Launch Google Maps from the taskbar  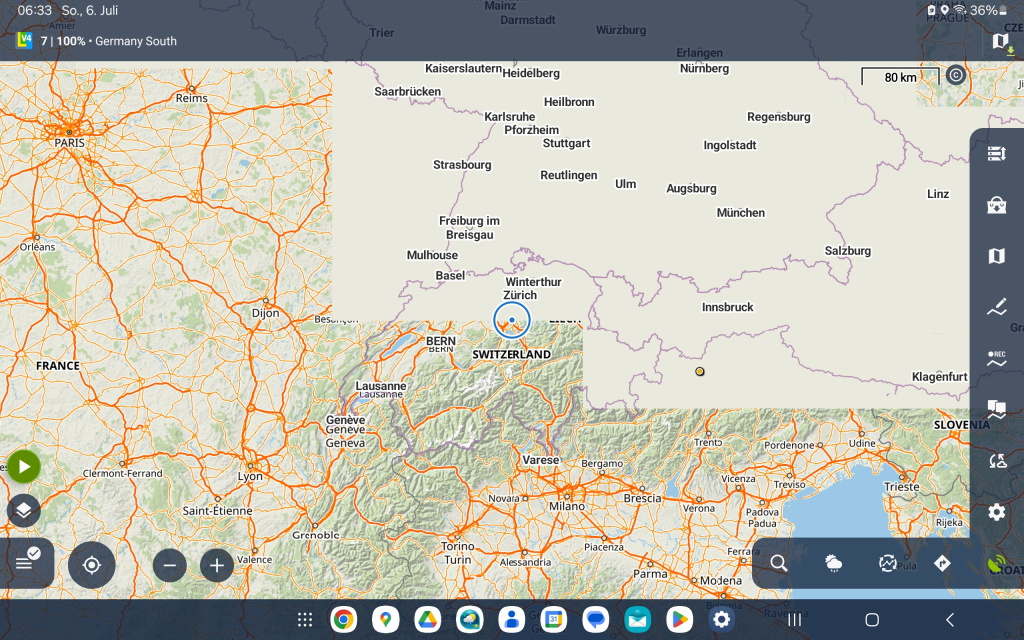point(385,620)
